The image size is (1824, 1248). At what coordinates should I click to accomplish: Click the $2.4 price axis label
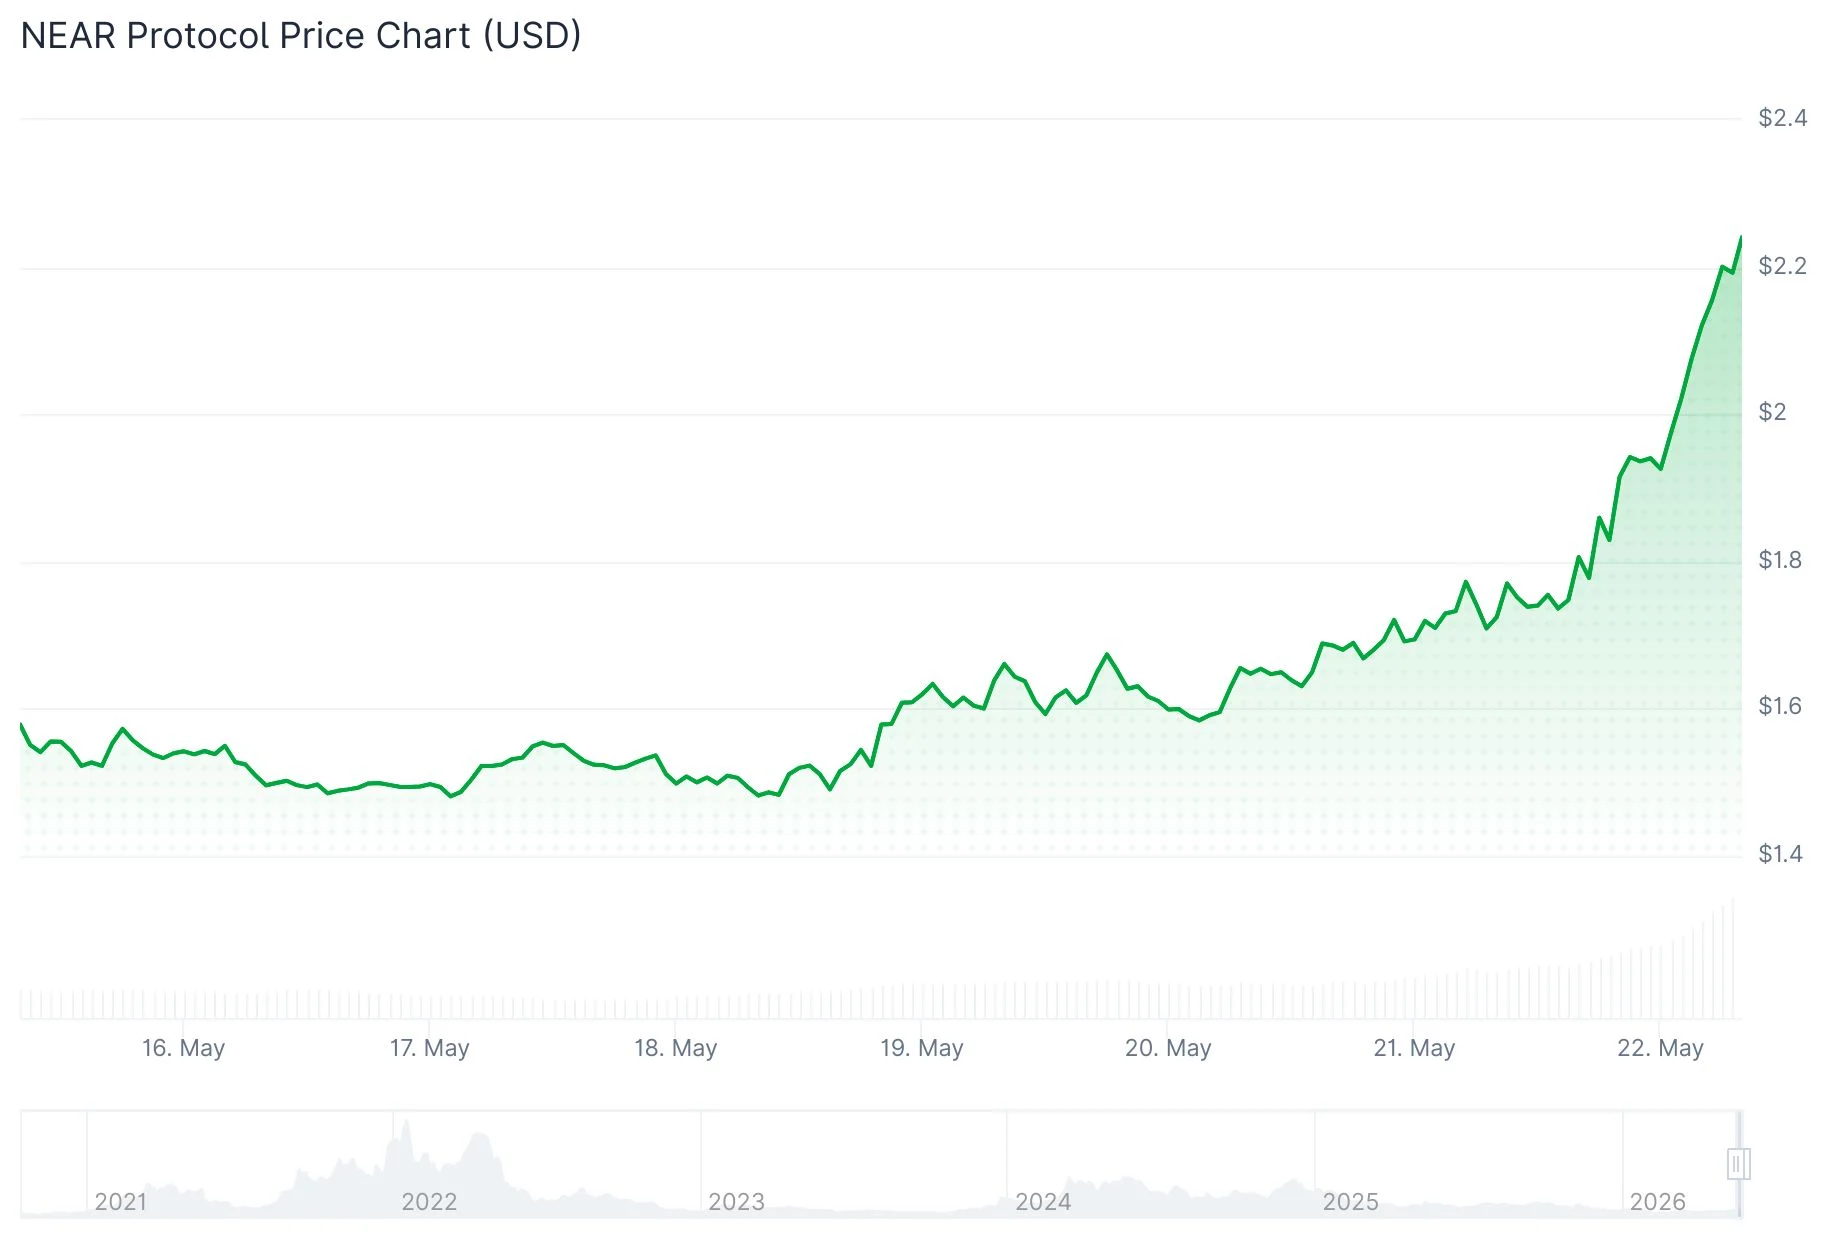click(x=1782, y=118)
